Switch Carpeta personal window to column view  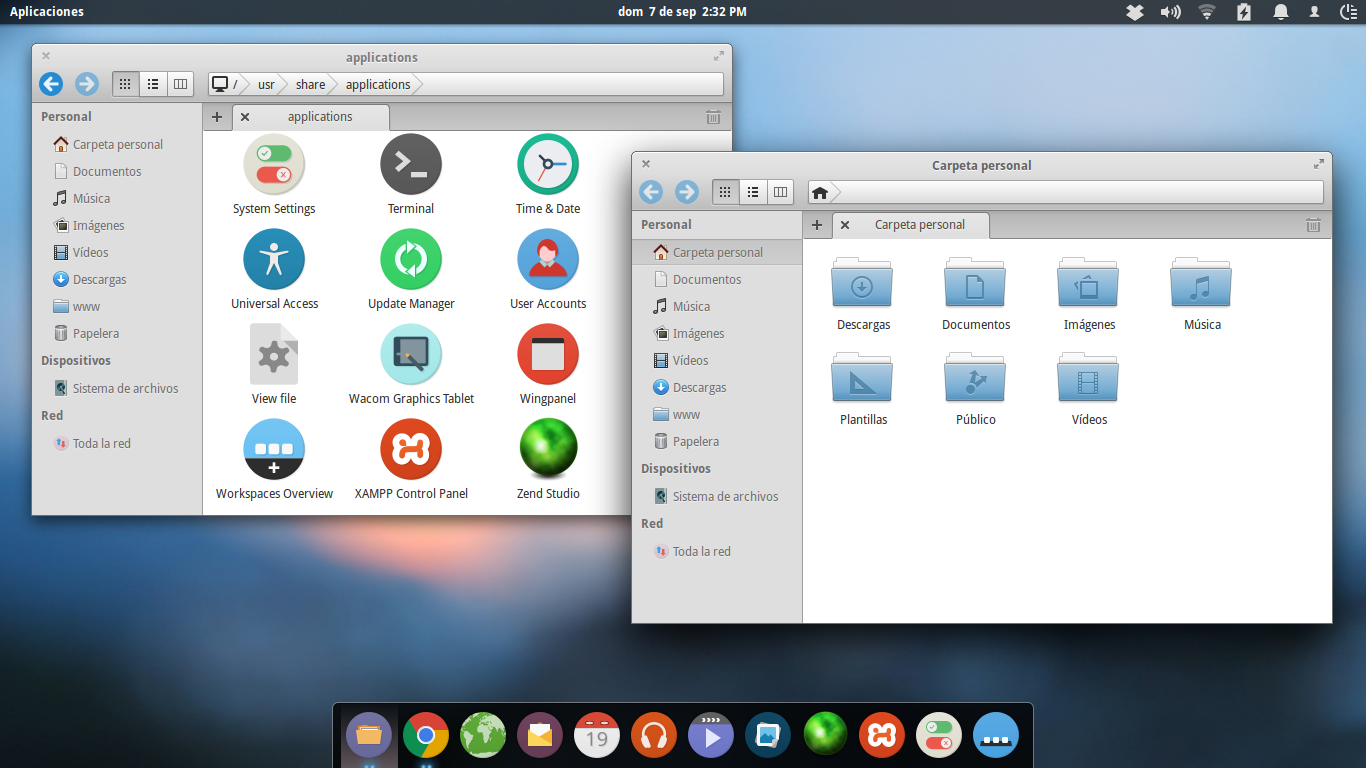780,192
